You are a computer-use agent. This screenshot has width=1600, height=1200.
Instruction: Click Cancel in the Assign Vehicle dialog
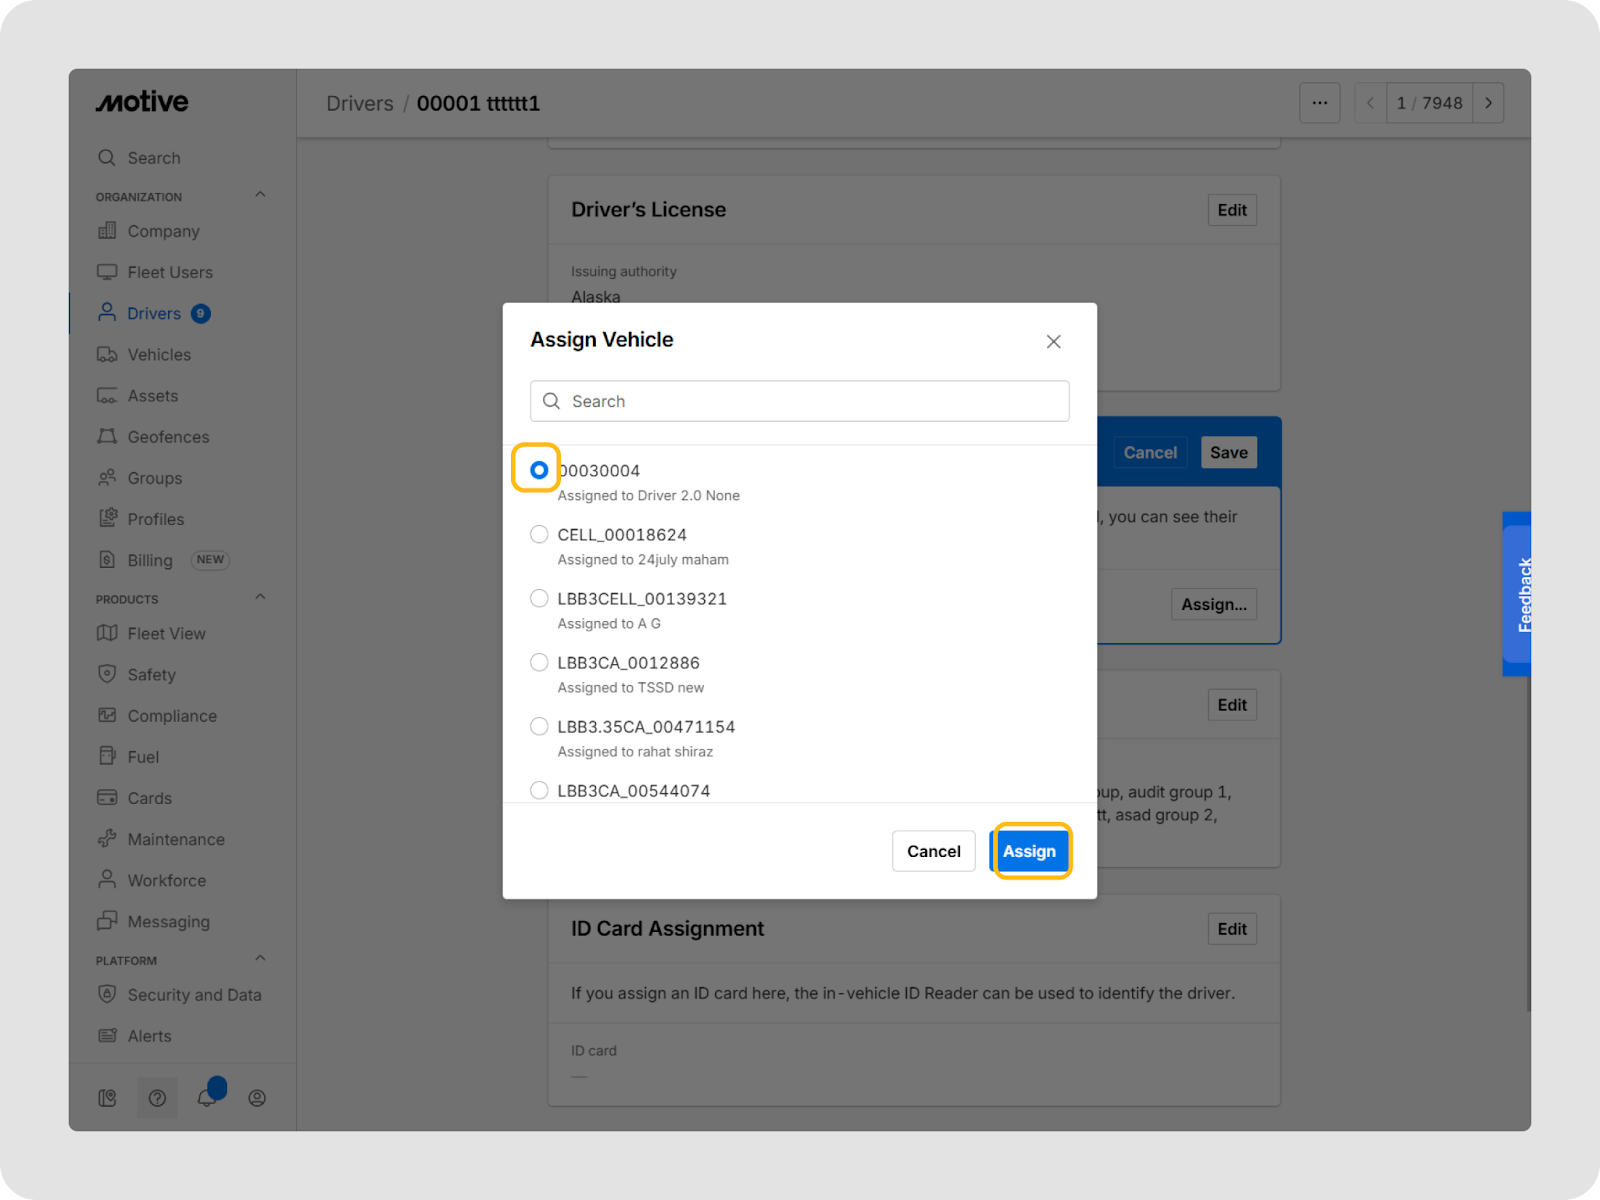click(x=933, y=851)
